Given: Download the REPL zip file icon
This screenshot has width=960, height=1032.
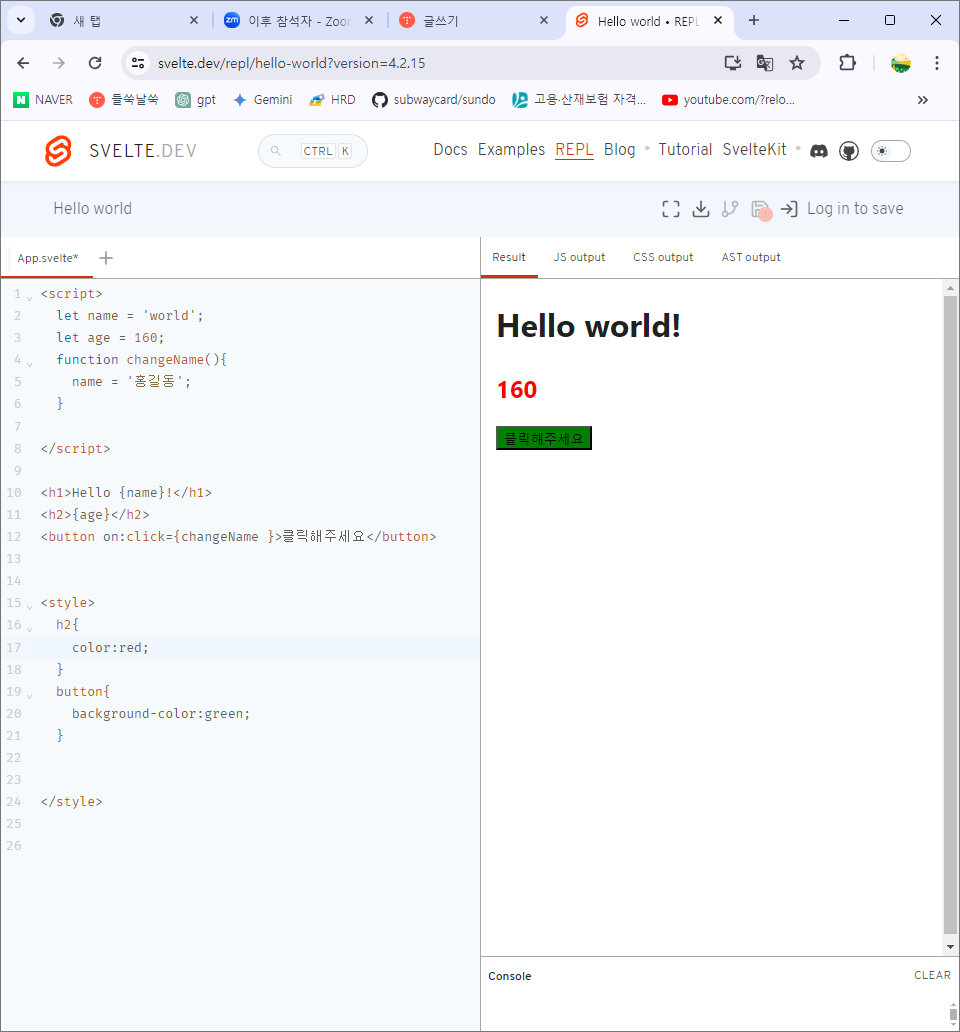Looking at the screenshot, I should pos(701,209).
